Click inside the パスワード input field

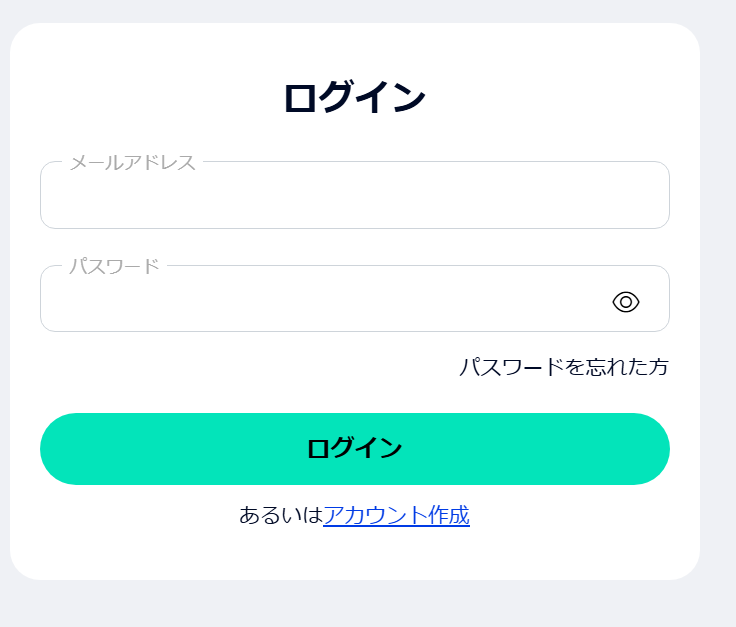tap(320, 300)
